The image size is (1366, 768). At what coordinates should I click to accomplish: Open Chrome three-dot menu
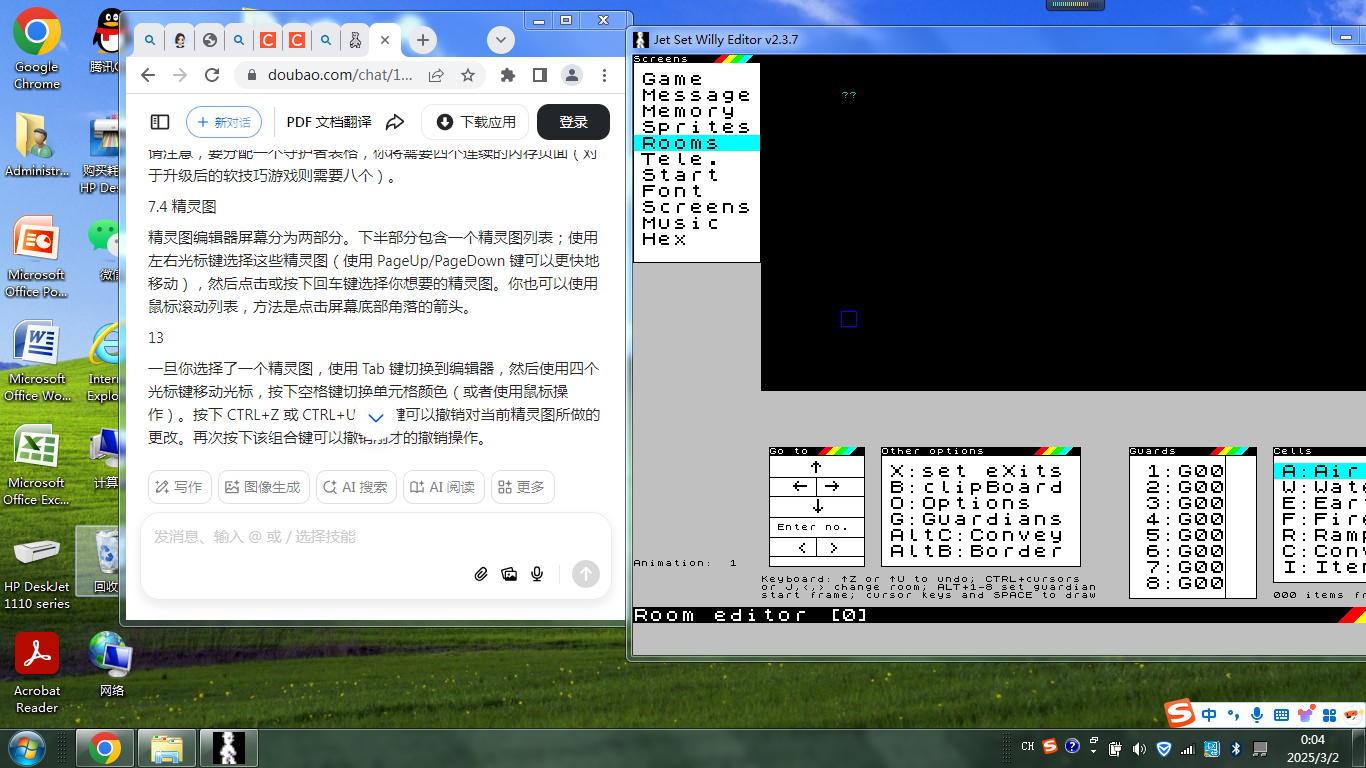pyautogui.click(x=604, y=75)
